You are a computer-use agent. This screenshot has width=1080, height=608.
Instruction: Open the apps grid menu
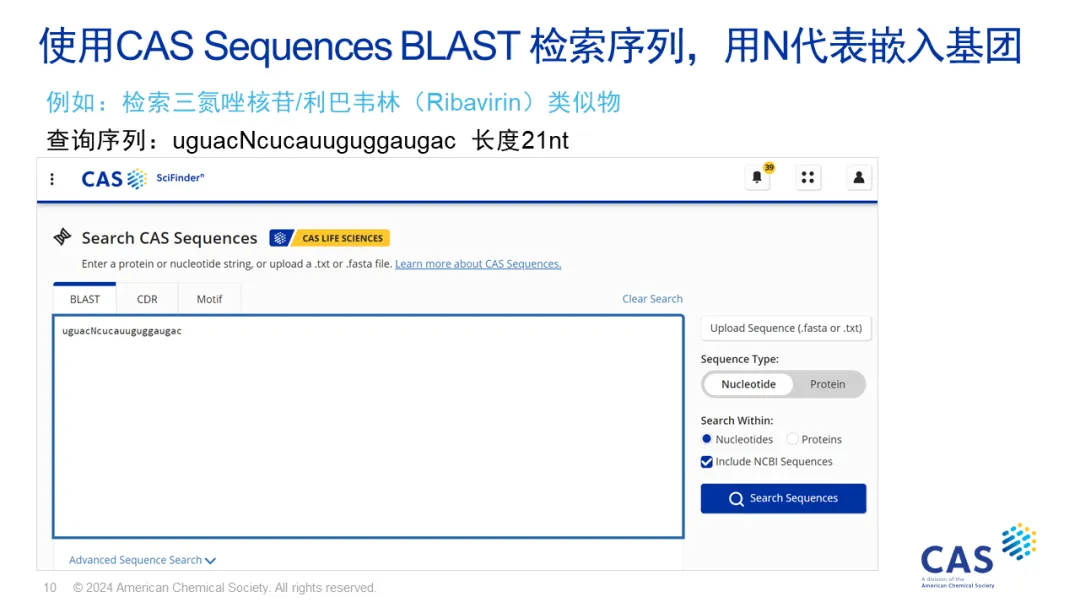pyautogui.click(x=807, y=178)
